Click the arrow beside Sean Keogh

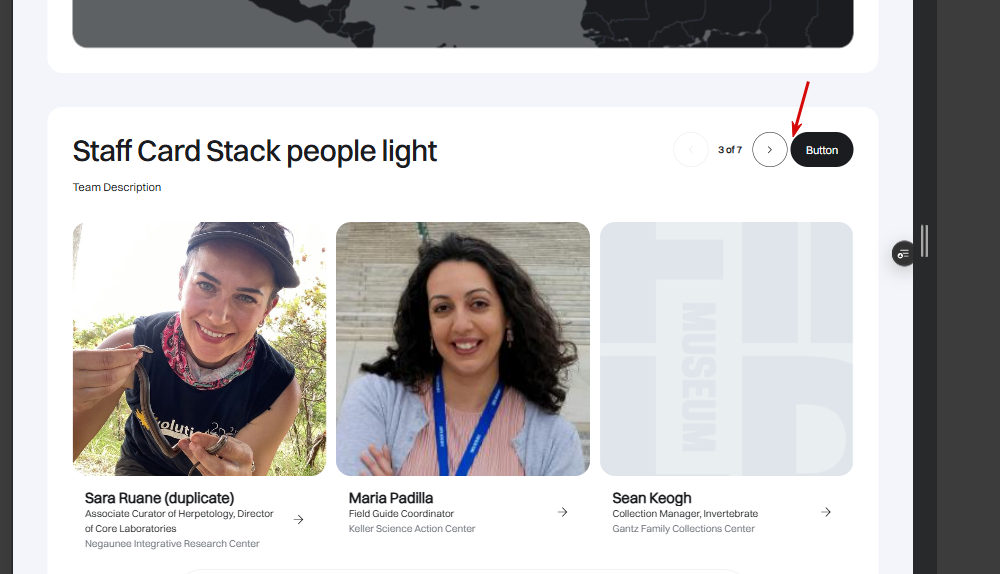coord(826,512)
